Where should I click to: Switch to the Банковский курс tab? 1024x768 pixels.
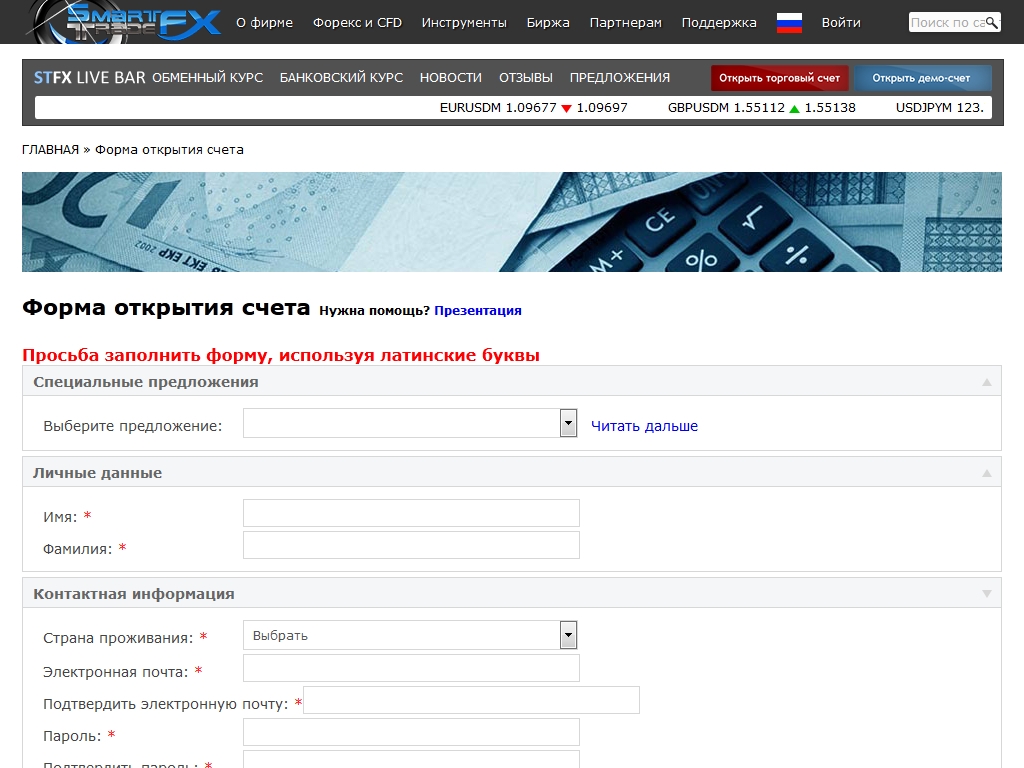coord(341,77)
